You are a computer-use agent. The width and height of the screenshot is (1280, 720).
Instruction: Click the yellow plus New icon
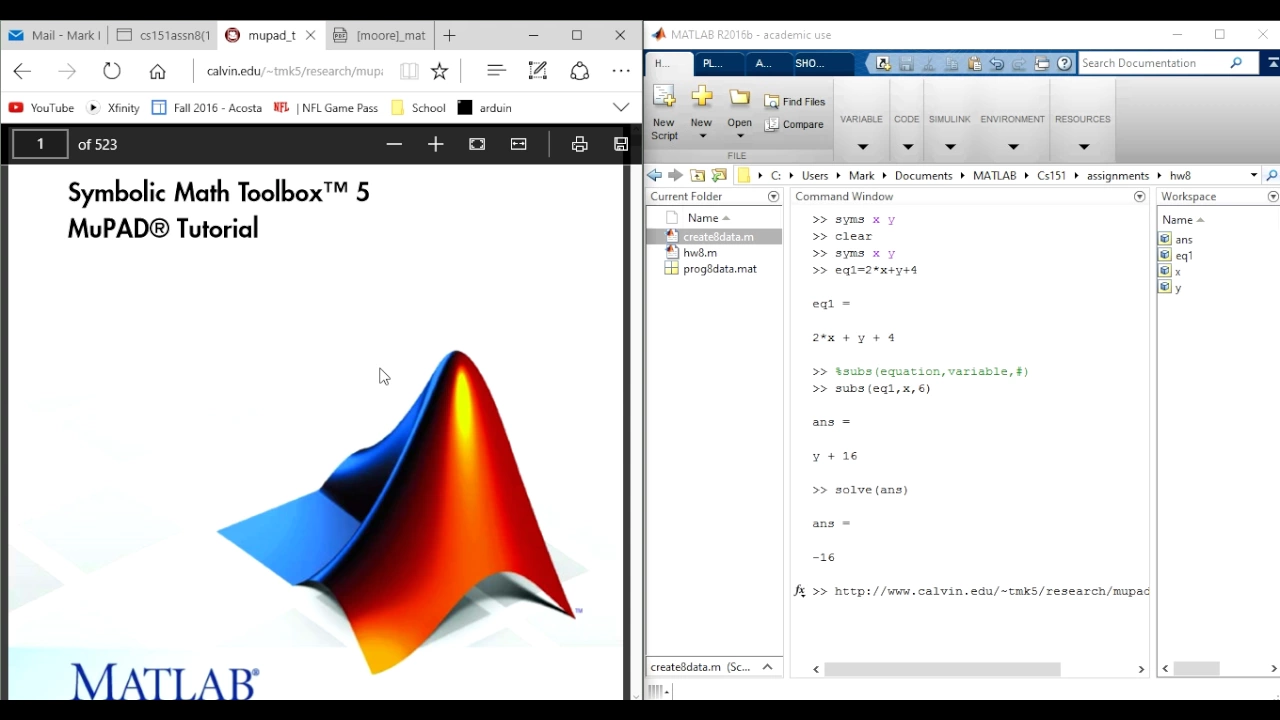pos(701,97)
